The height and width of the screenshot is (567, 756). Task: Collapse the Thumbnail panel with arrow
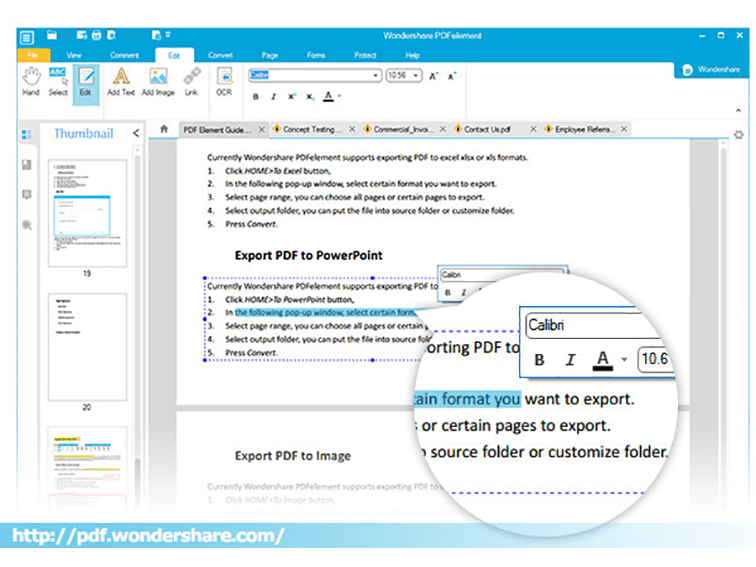point(136,133)
